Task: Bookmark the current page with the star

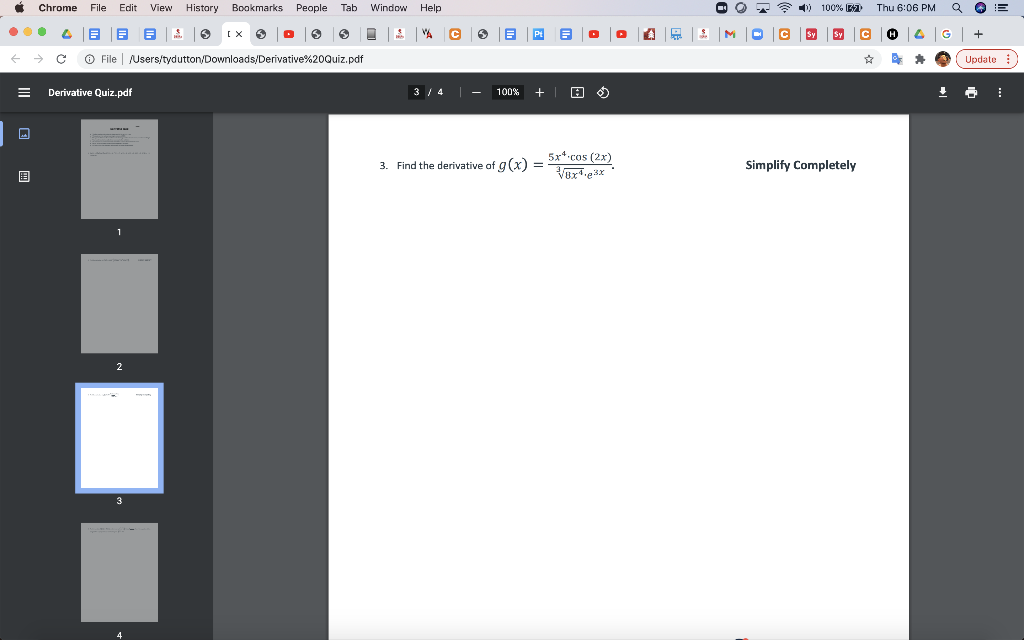Action: [870, 59]
